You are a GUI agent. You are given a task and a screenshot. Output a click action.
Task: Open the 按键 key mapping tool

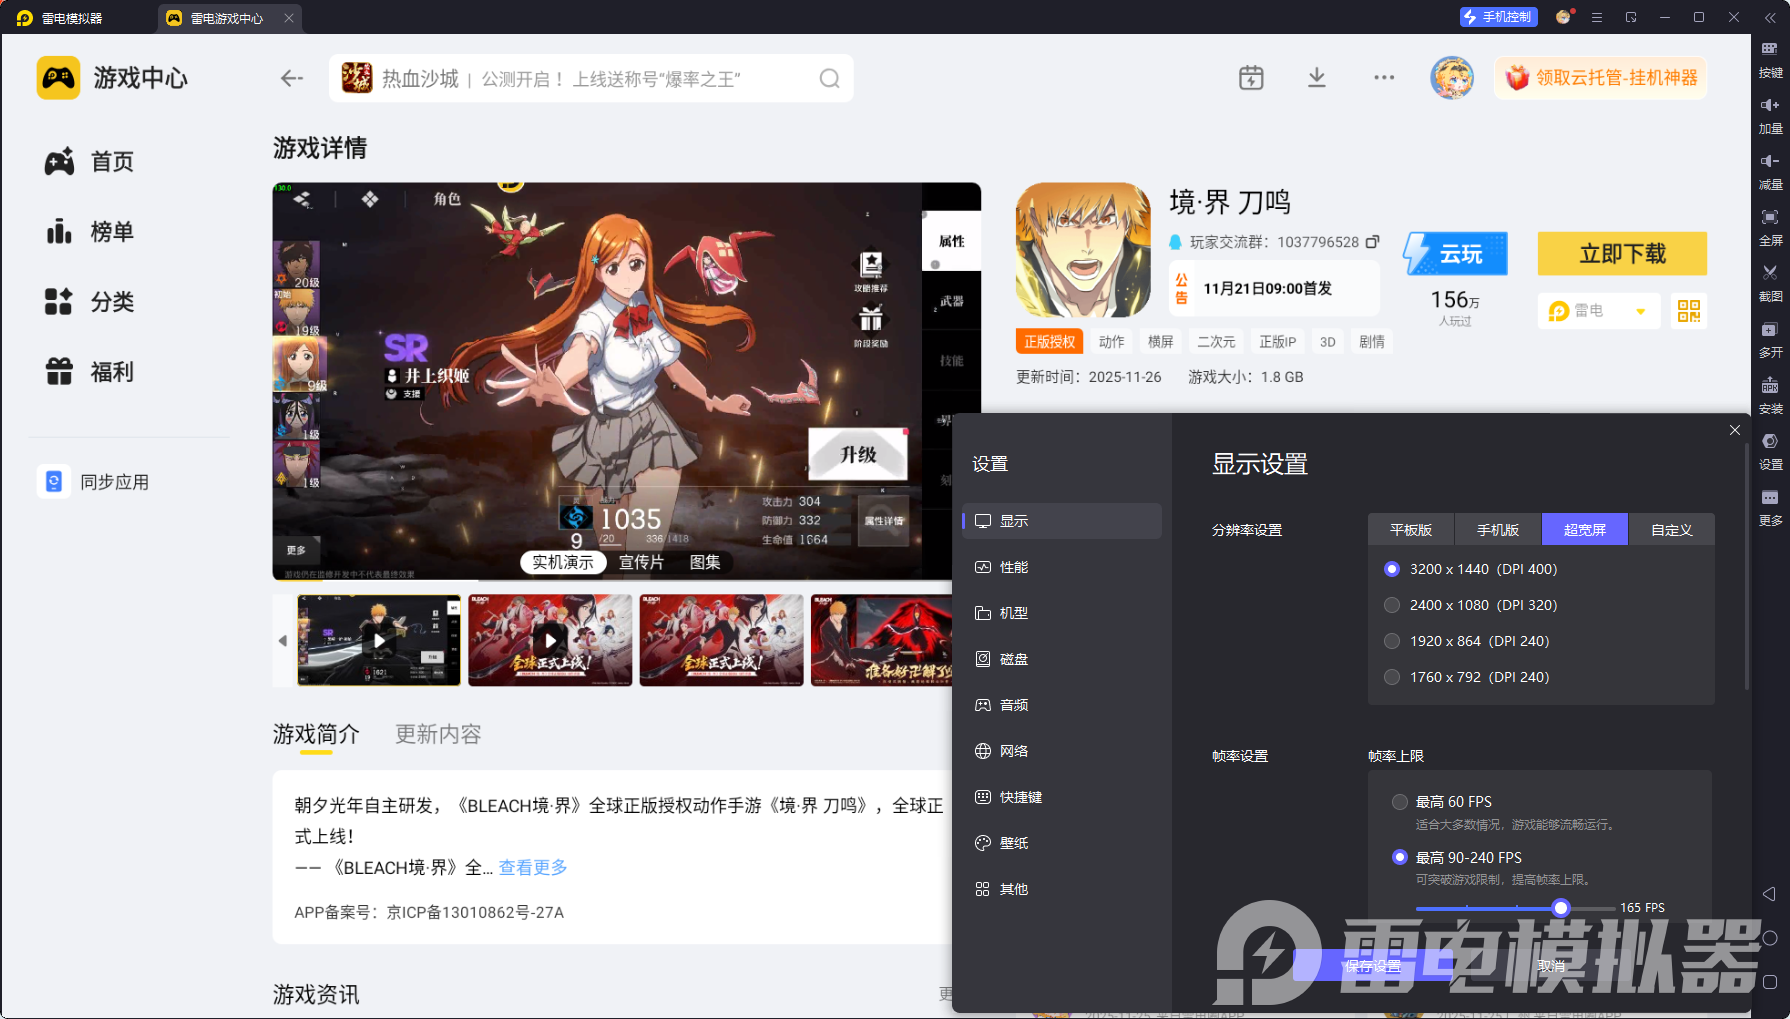tap(1770, 58)
